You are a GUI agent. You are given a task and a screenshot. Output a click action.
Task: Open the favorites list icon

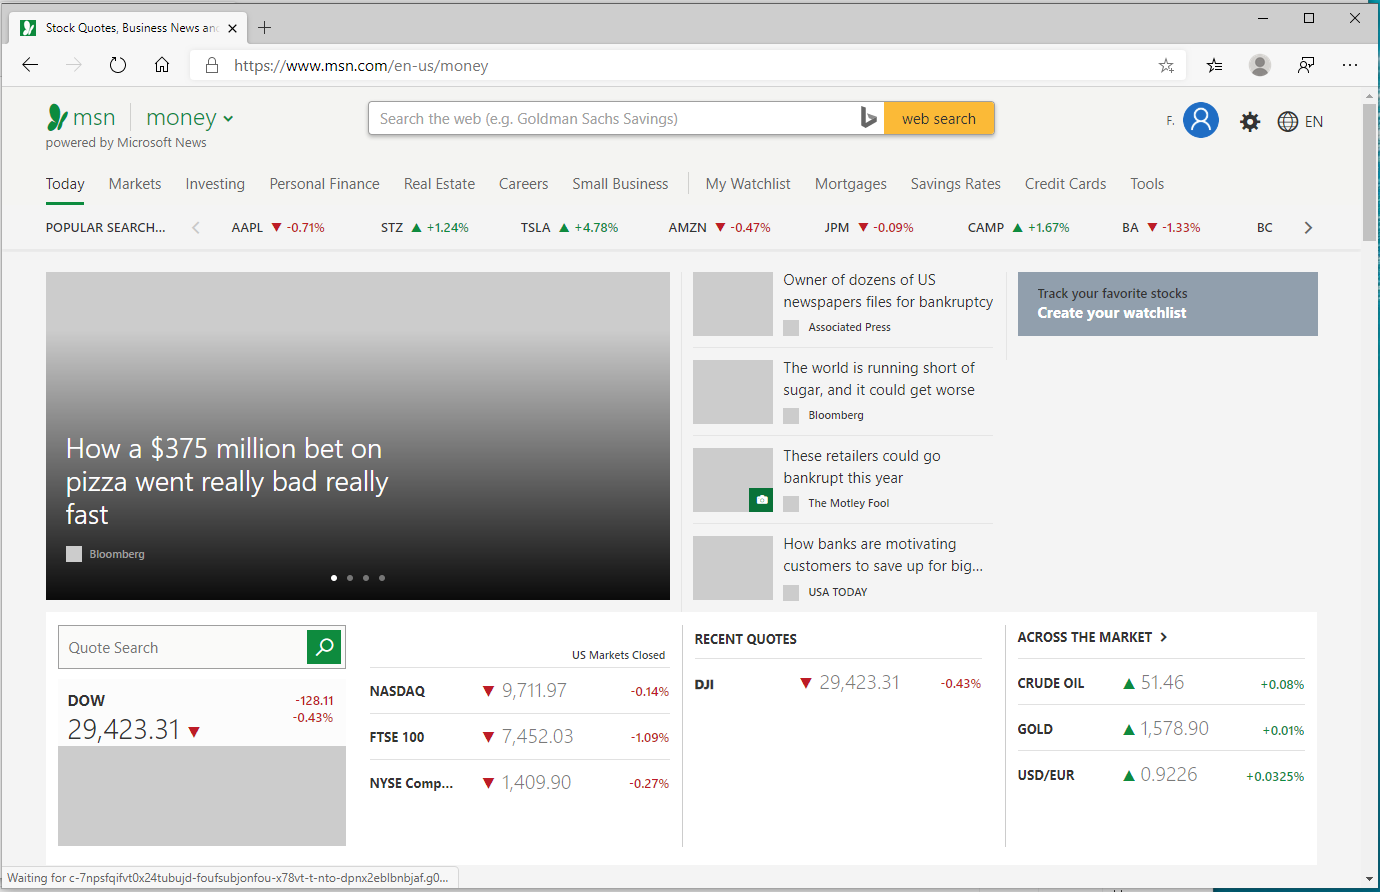point(1214,65)
